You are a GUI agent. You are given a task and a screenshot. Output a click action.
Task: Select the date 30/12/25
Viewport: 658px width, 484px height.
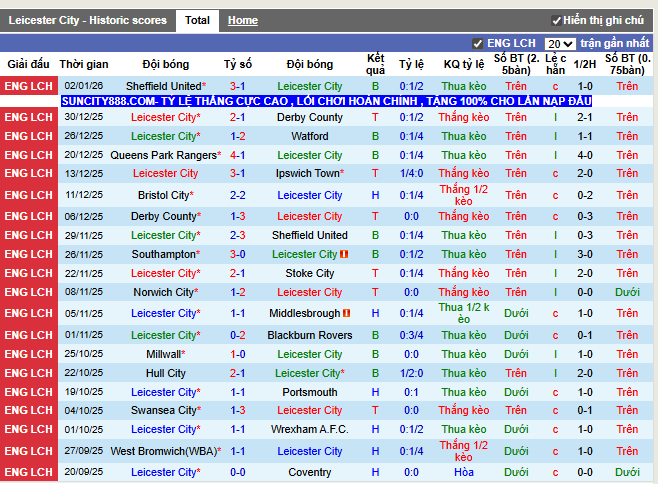click(84, 117)
